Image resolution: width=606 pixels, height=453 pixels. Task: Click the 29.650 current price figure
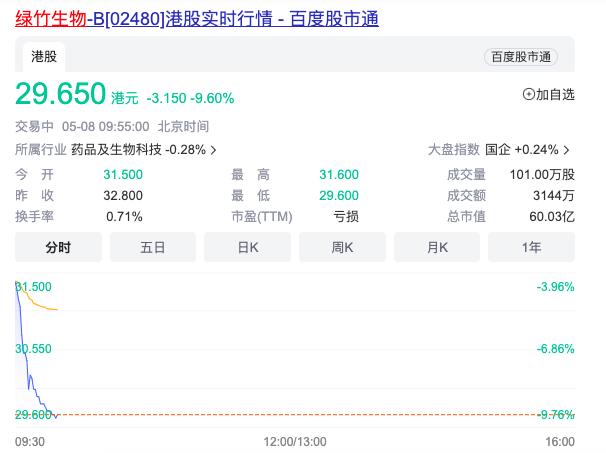pos(60,94)
